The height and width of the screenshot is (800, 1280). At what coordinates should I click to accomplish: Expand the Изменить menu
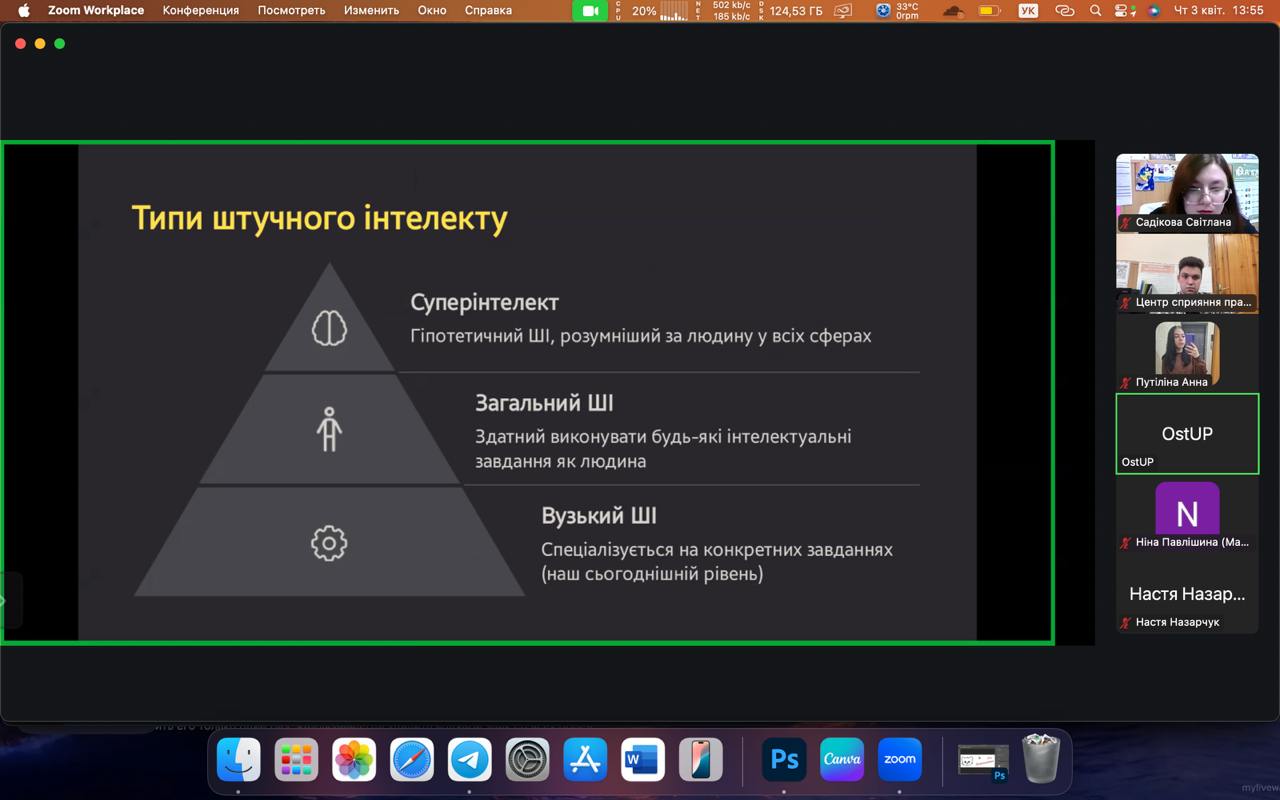point(371,11)
